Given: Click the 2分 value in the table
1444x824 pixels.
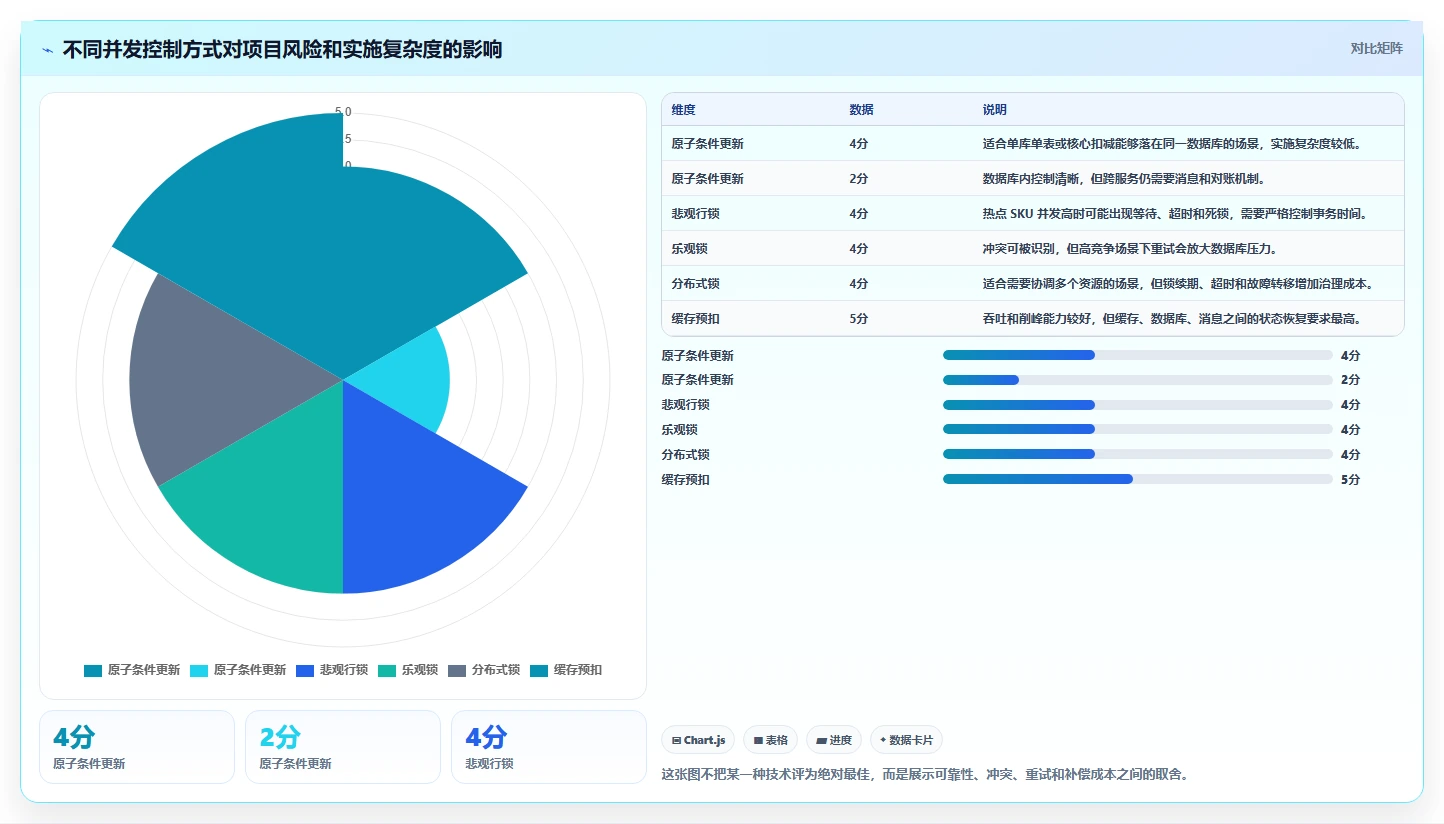Looking at the screenshot, I should [x=859, y=179].
